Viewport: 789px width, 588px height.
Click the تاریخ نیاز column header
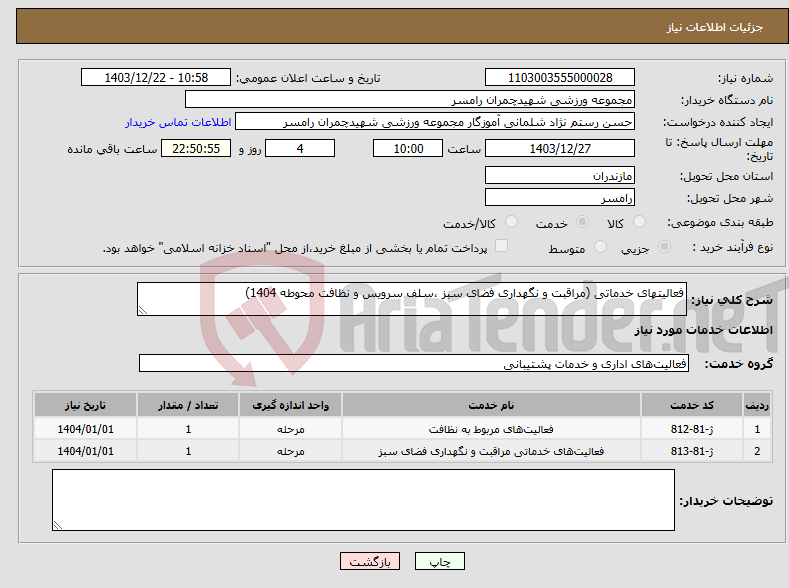click(85, 405)
